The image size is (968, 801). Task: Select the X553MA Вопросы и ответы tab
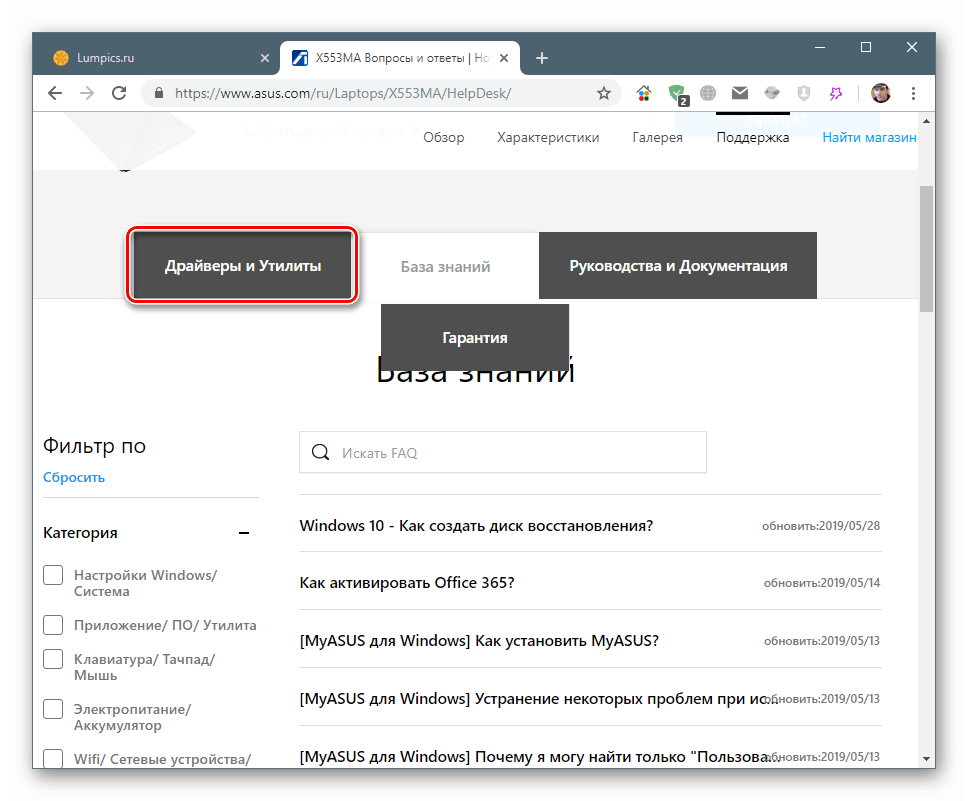click(x=400, y=58)
